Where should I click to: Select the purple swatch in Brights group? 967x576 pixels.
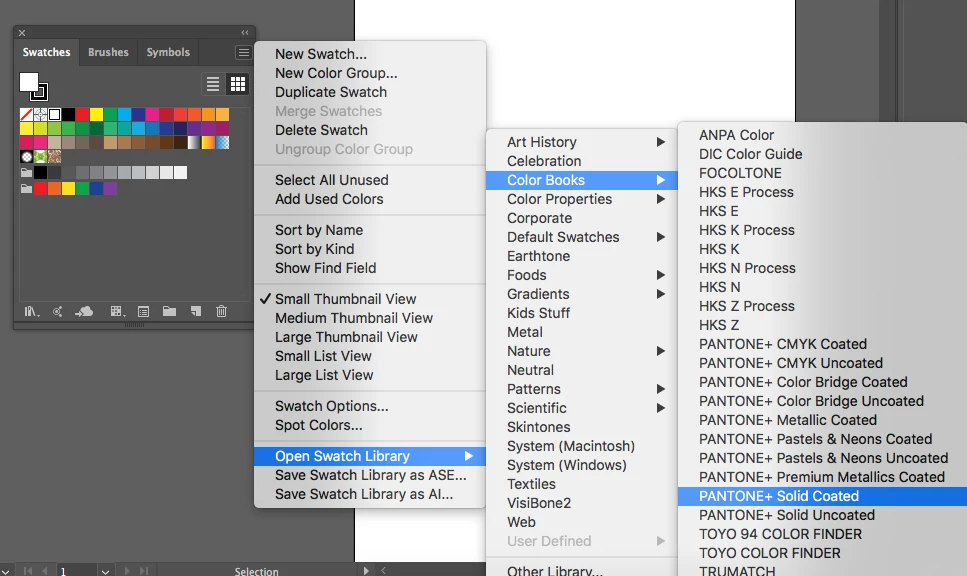(x=110, y=189)
